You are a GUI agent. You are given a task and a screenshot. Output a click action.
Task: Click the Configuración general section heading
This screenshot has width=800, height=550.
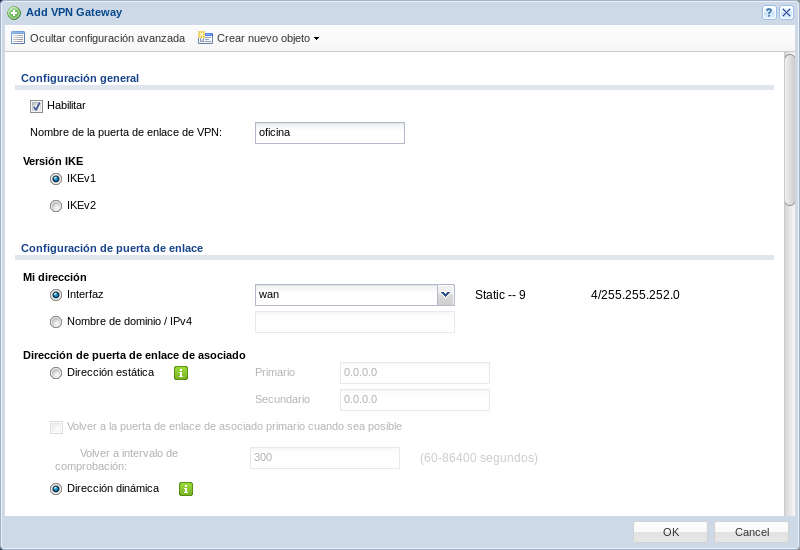pyautogui.click(x=80, y=78)
